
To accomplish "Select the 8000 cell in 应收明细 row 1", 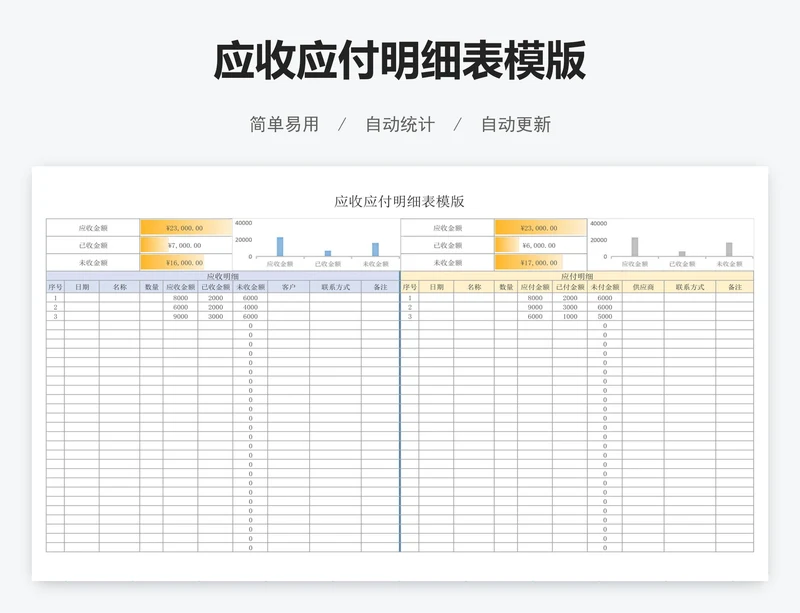I will click(181, 298).
